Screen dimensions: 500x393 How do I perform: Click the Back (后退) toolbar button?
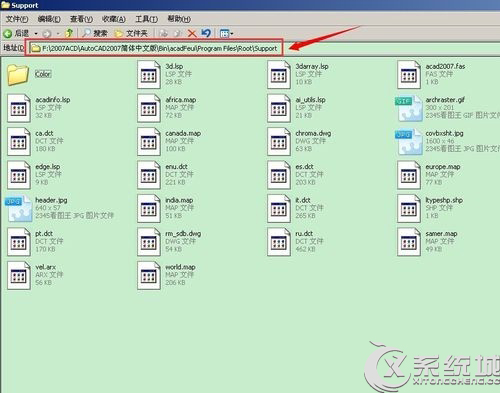(x=16, y=33)
